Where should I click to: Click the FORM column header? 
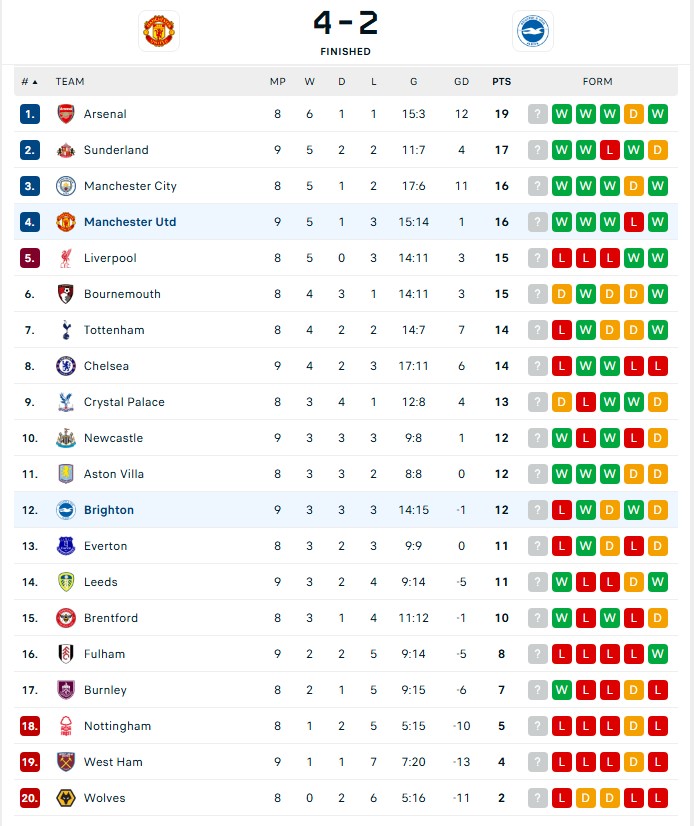597,82
